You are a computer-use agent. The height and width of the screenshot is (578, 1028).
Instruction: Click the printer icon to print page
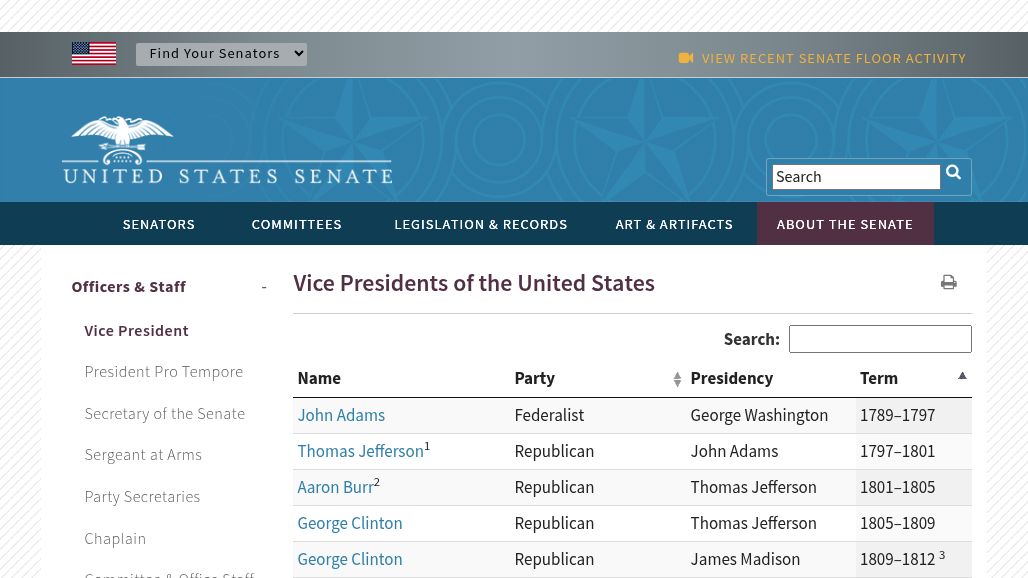tap(948, 283)
